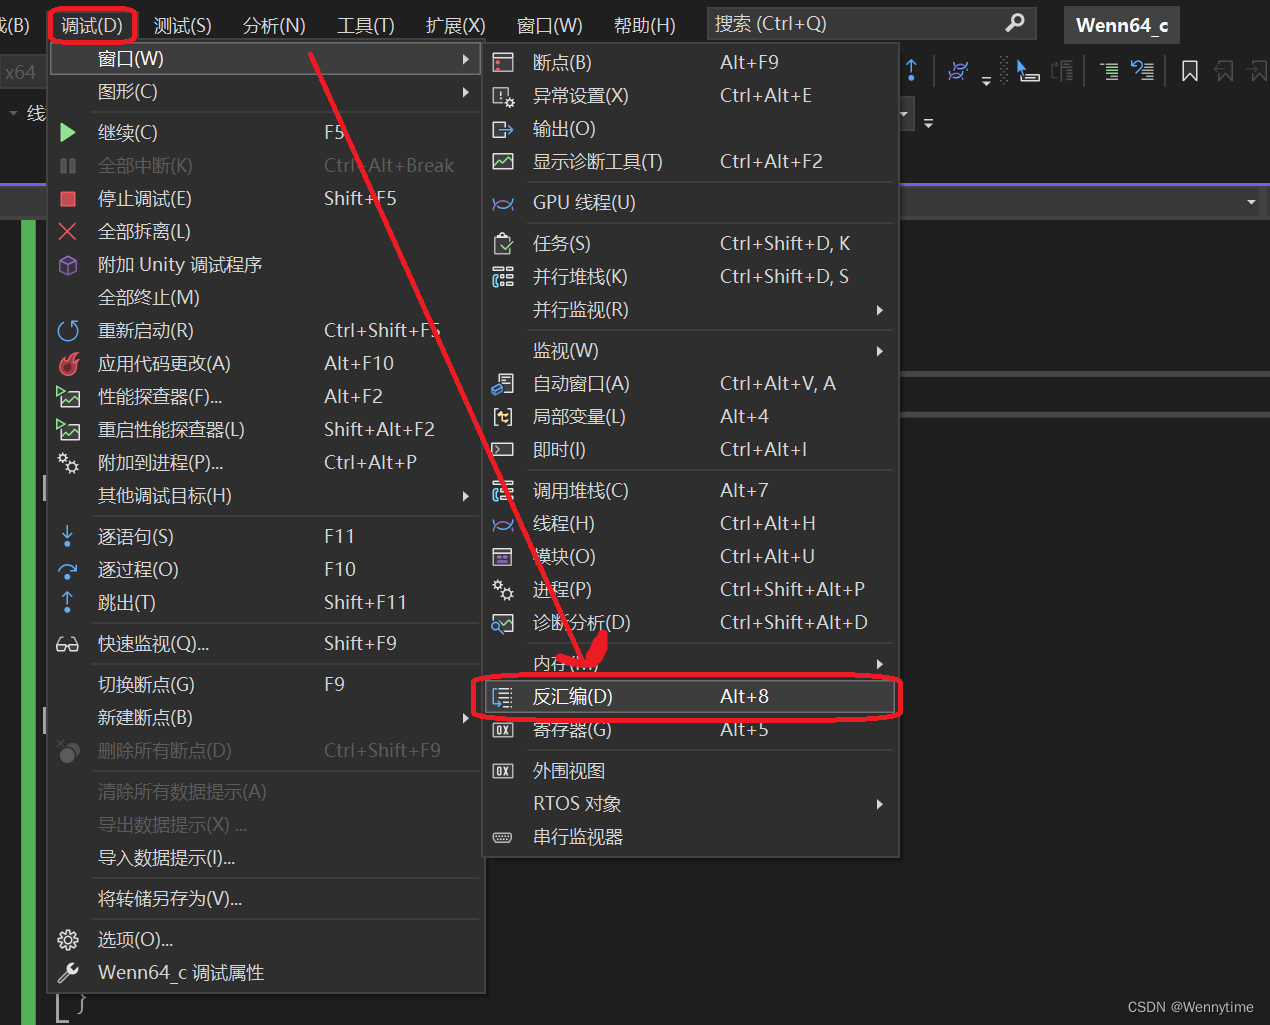The width and height of the screenshot is (1270, 1025).
Task: Click the 逐过程(O) step-over arrow icon
Action: coord(67,570)
